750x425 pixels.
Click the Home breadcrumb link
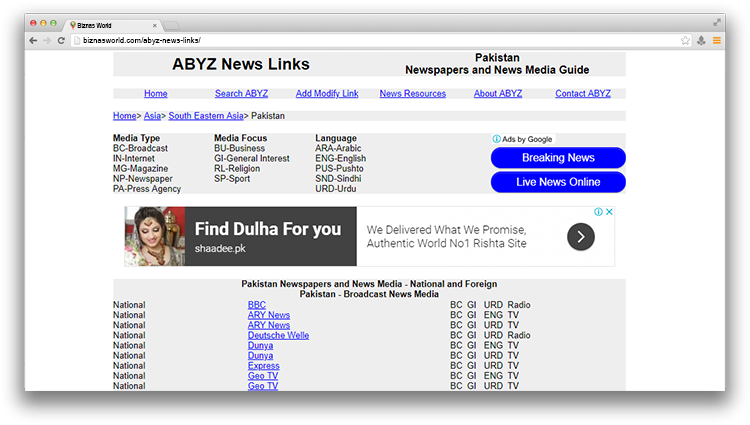(125, 116)
